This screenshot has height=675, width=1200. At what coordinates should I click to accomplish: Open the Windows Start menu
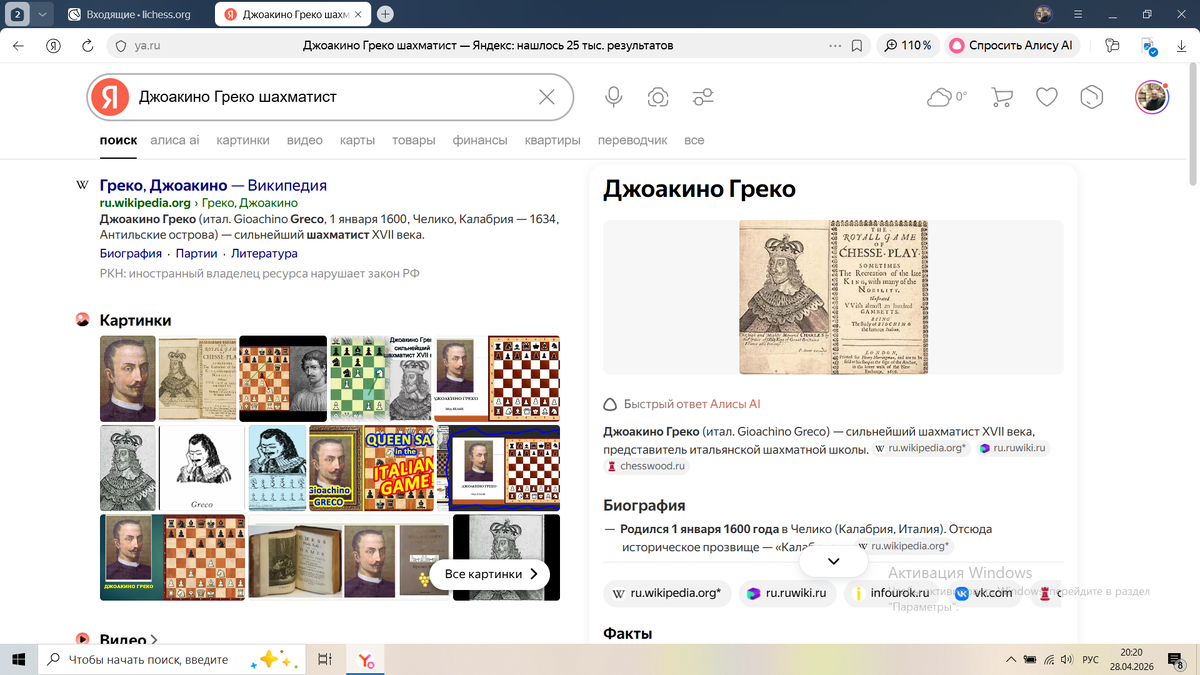click(x=17, y=660)
